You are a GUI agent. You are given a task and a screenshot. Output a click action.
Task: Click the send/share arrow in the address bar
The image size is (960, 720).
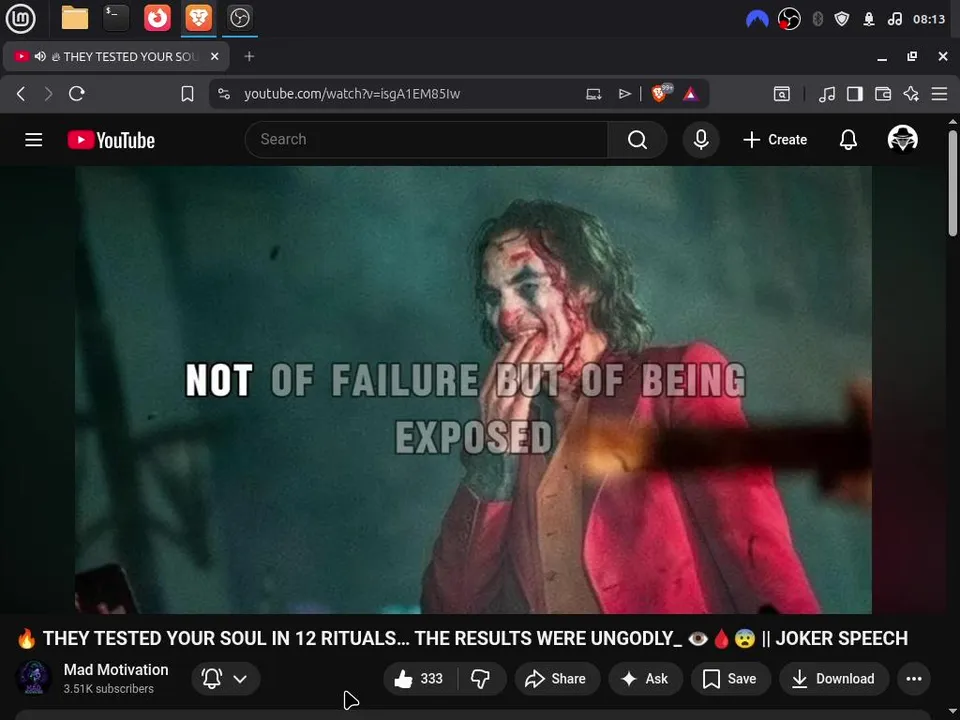pyautogui.click(x=624, y=94)
